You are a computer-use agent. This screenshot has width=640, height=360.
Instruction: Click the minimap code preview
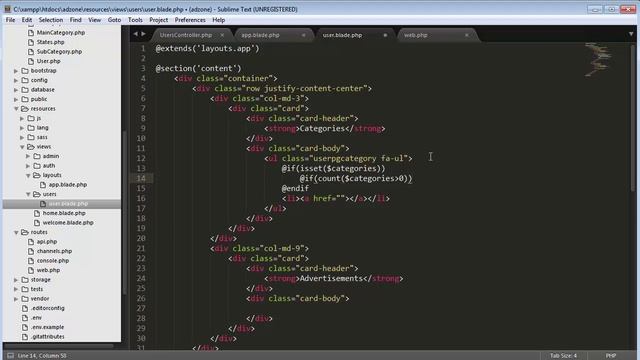(x=598, y=60)
